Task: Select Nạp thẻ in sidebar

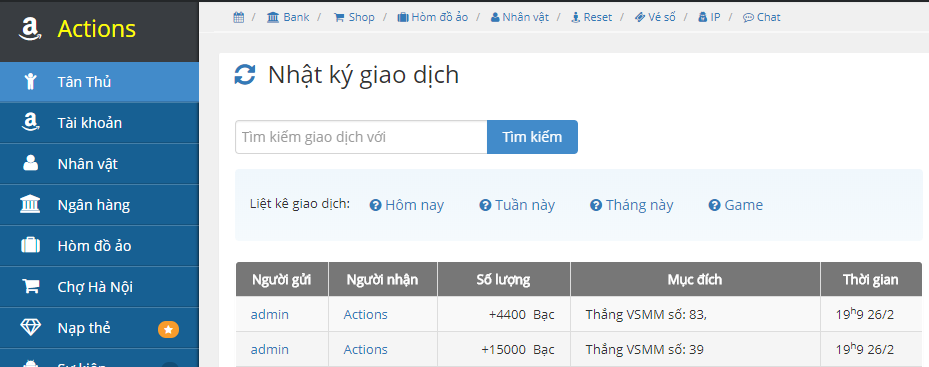Action: coord(99,327)
